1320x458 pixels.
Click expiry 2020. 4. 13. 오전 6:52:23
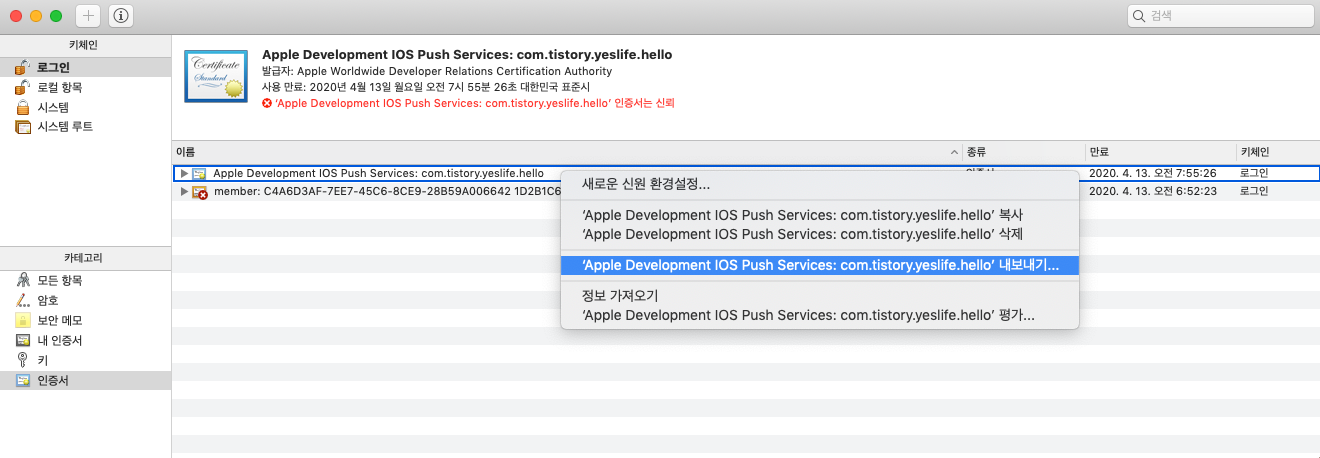coord(1152,191)
